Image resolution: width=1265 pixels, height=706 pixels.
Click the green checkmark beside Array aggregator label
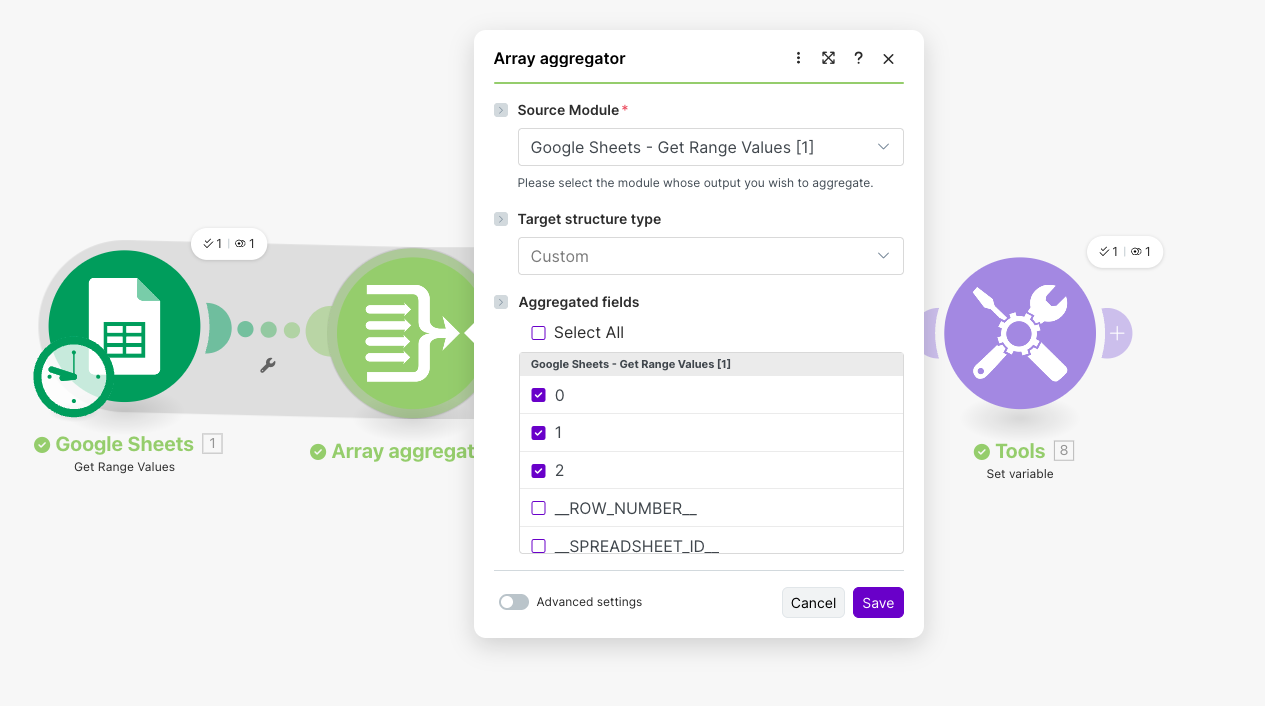[x=318, y=452]
